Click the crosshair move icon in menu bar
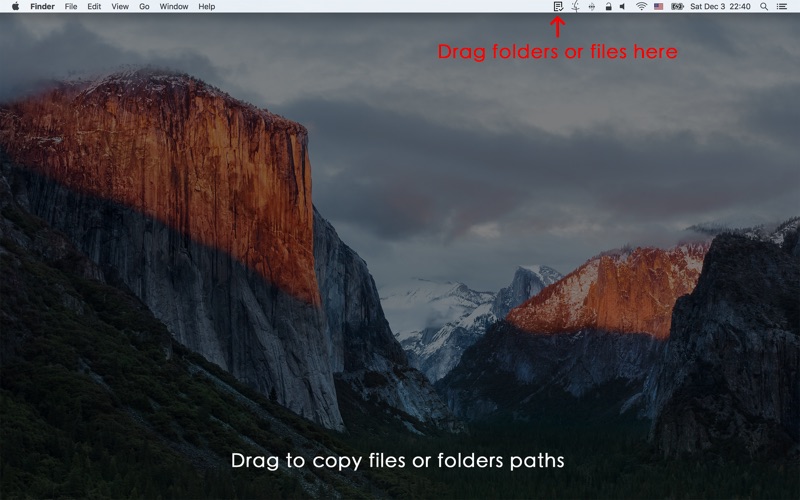 pyautogui.click(x=591, y=6)
